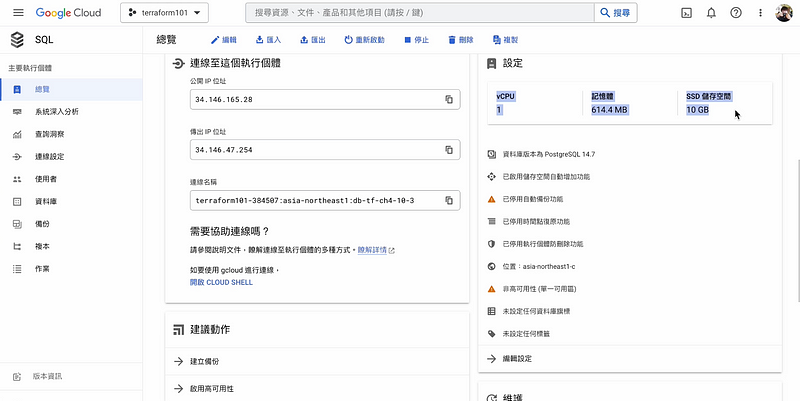Click warning icon beside 非高可用性

click(x=491, y=289)
